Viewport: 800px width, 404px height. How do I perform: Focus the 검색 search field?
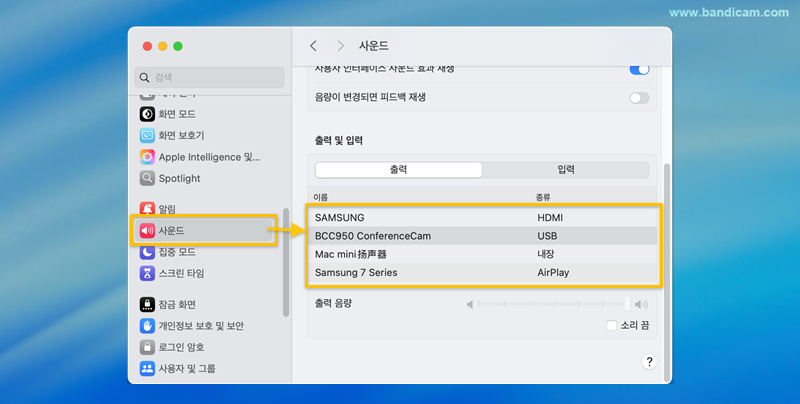(209, 78)
